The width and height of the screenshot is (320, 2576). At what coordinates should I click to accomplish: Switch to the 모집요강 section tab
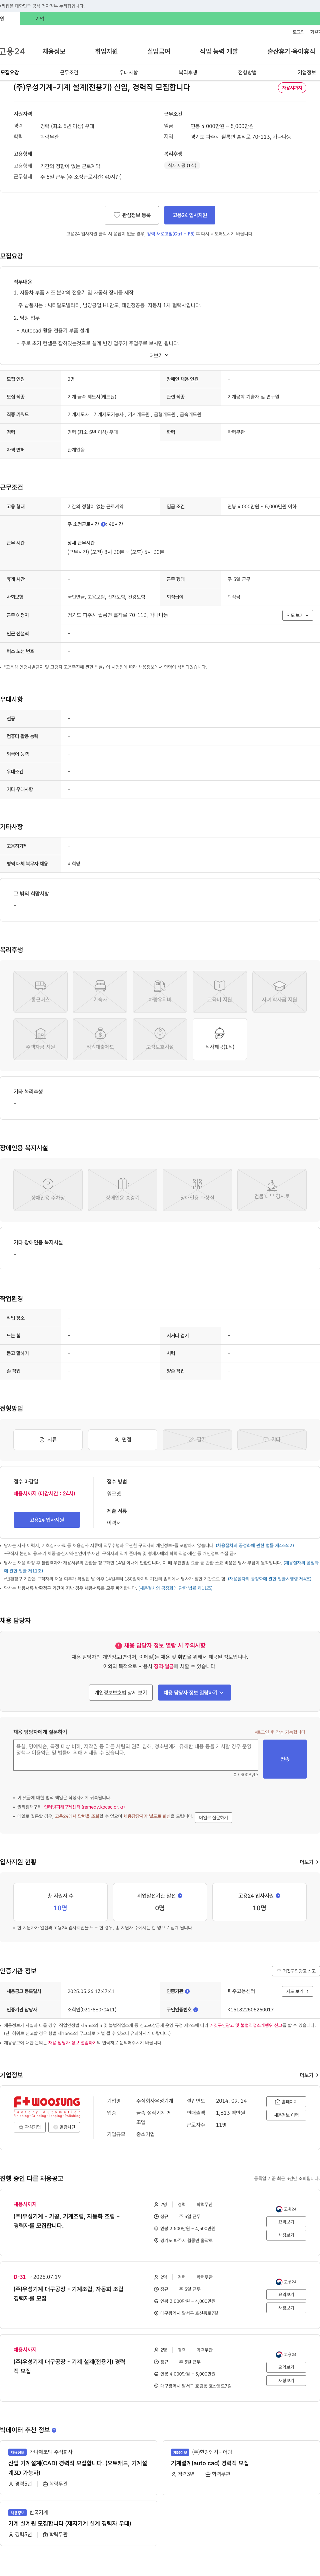(x=10, y=72)
